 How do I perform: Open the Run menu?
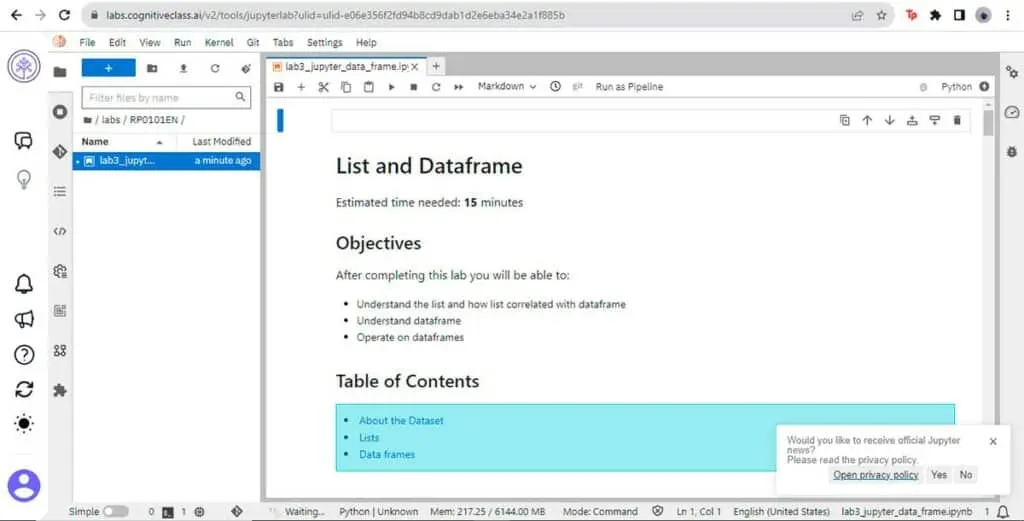[x=182, y=42]
